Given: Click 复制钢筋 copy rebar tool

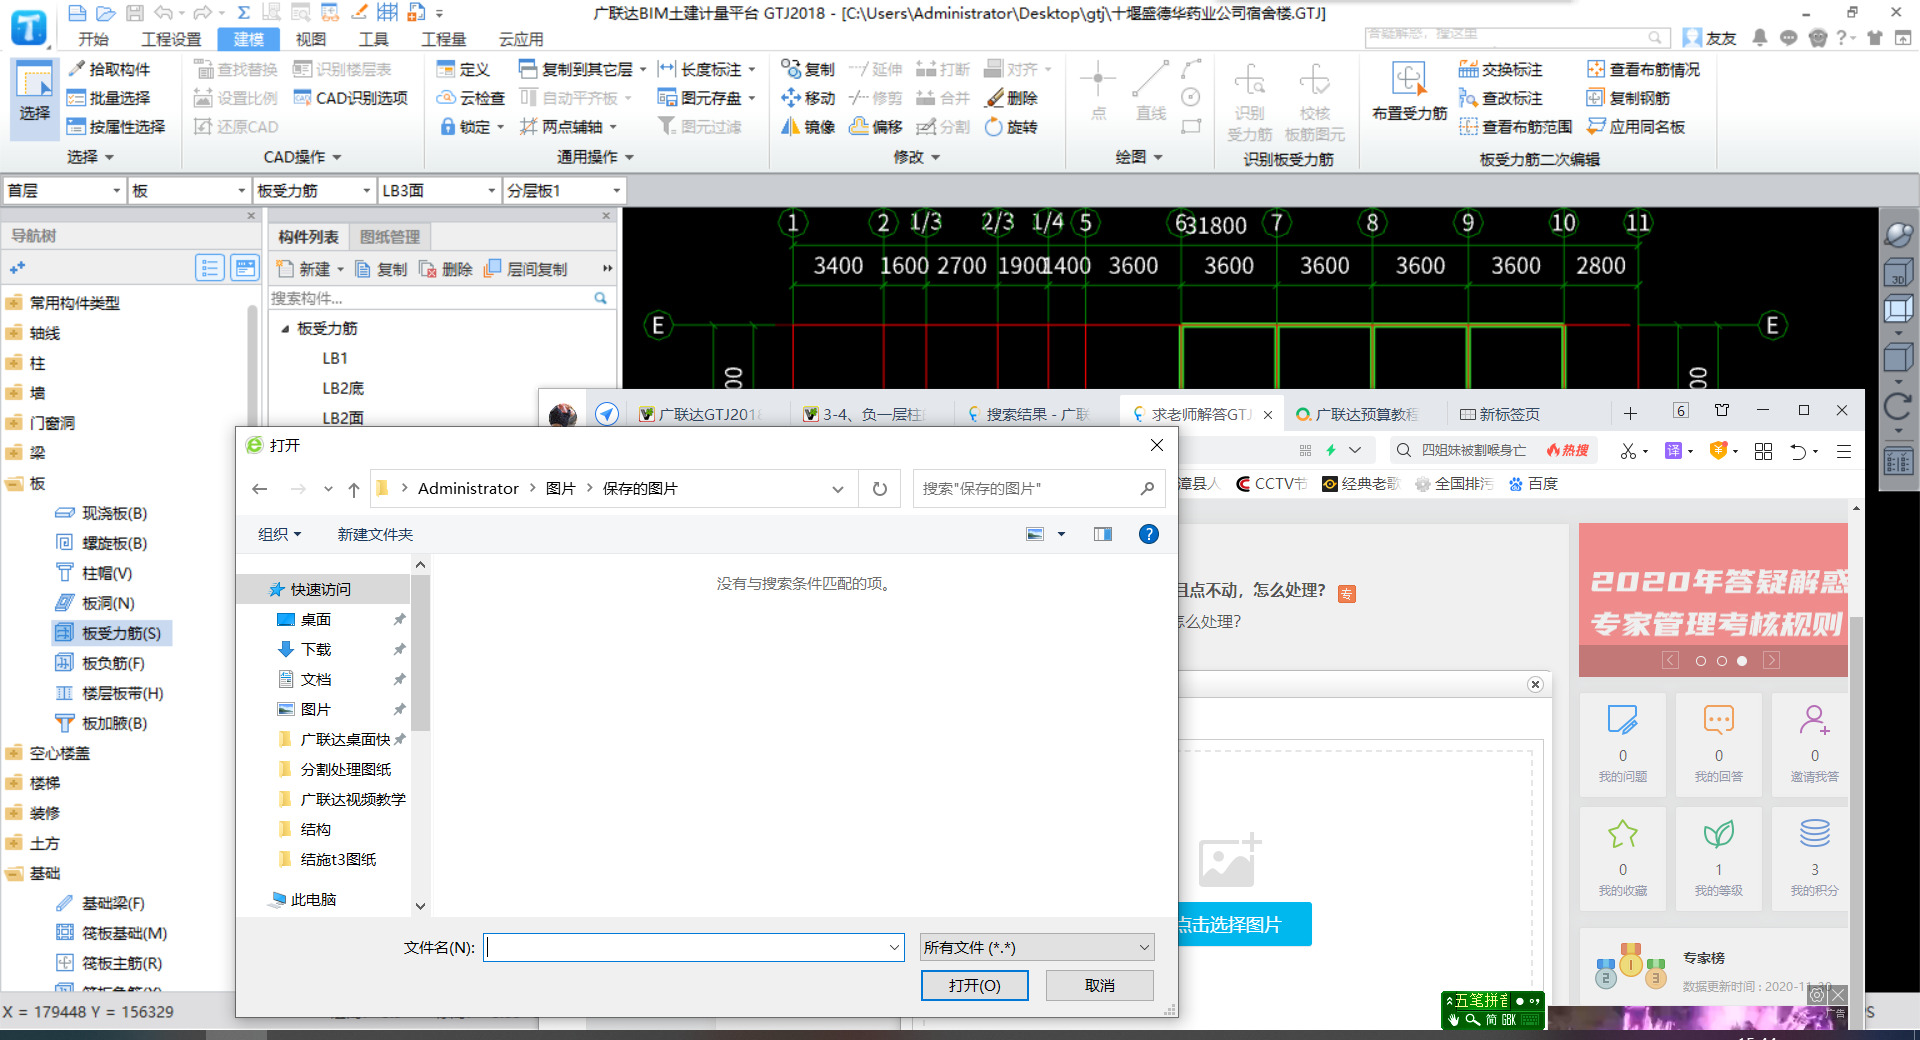Looking at the screenshot, I should pos(1628,98).
